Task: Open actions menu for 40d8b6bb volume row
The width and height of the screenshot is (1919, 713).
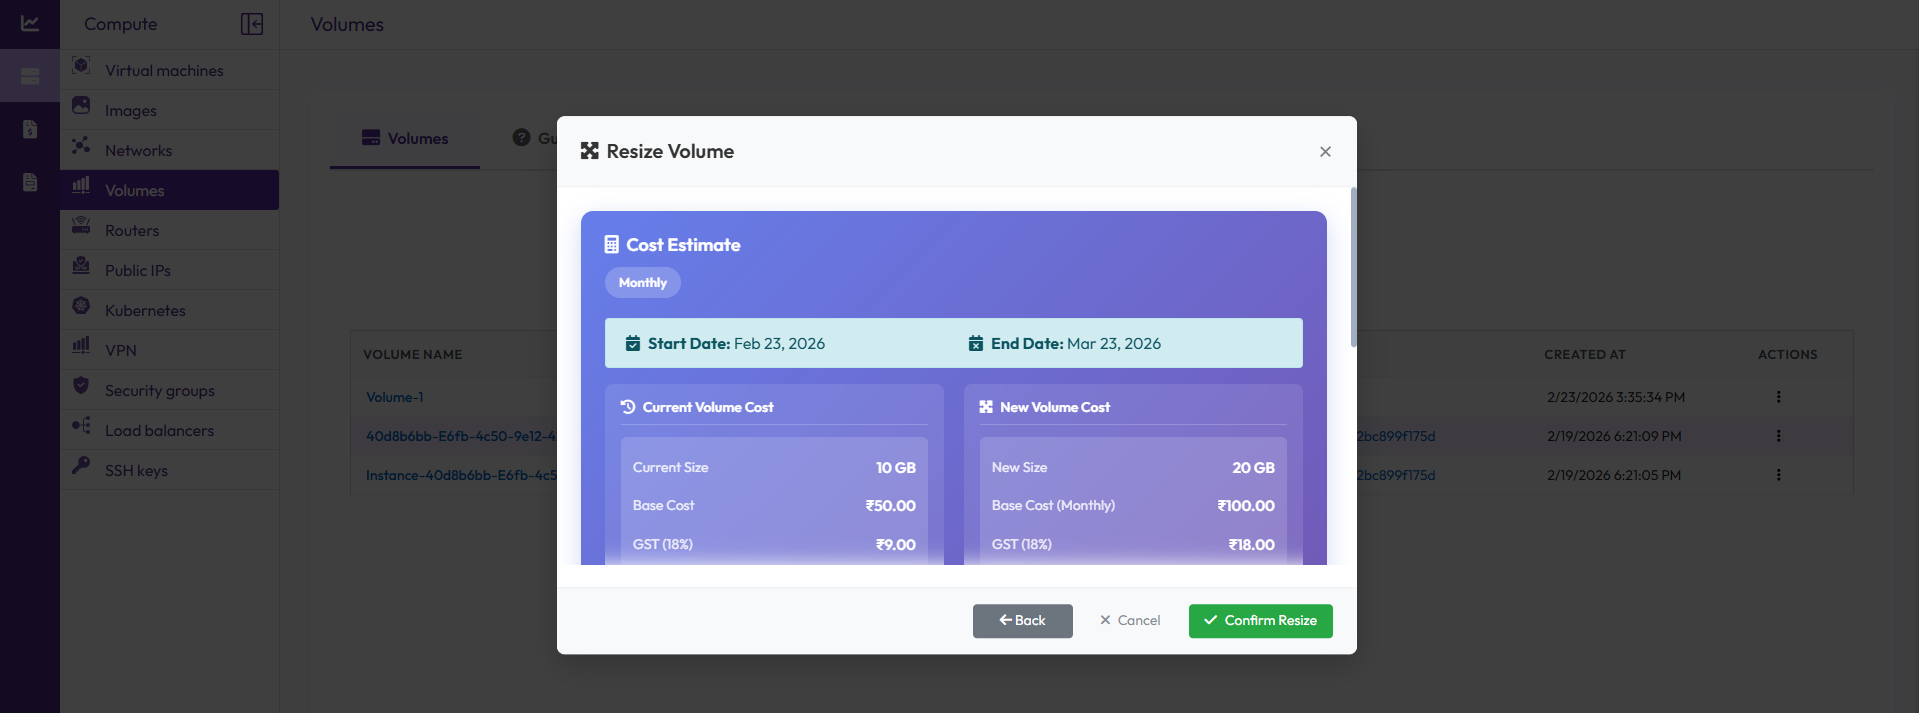Action: coord(1778,436)
